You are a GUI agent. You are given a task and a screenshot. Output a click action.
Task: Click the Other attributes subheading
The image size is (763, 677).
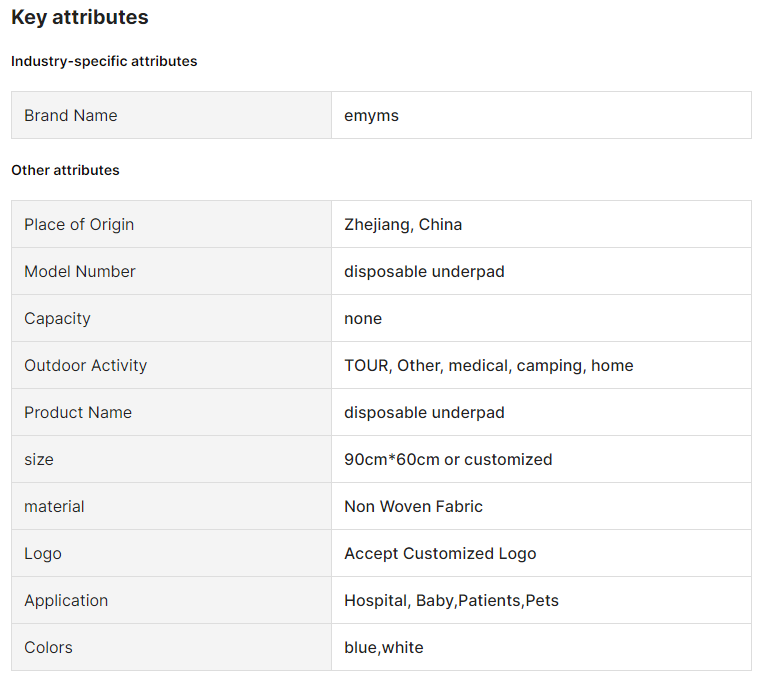coord(65,170)
